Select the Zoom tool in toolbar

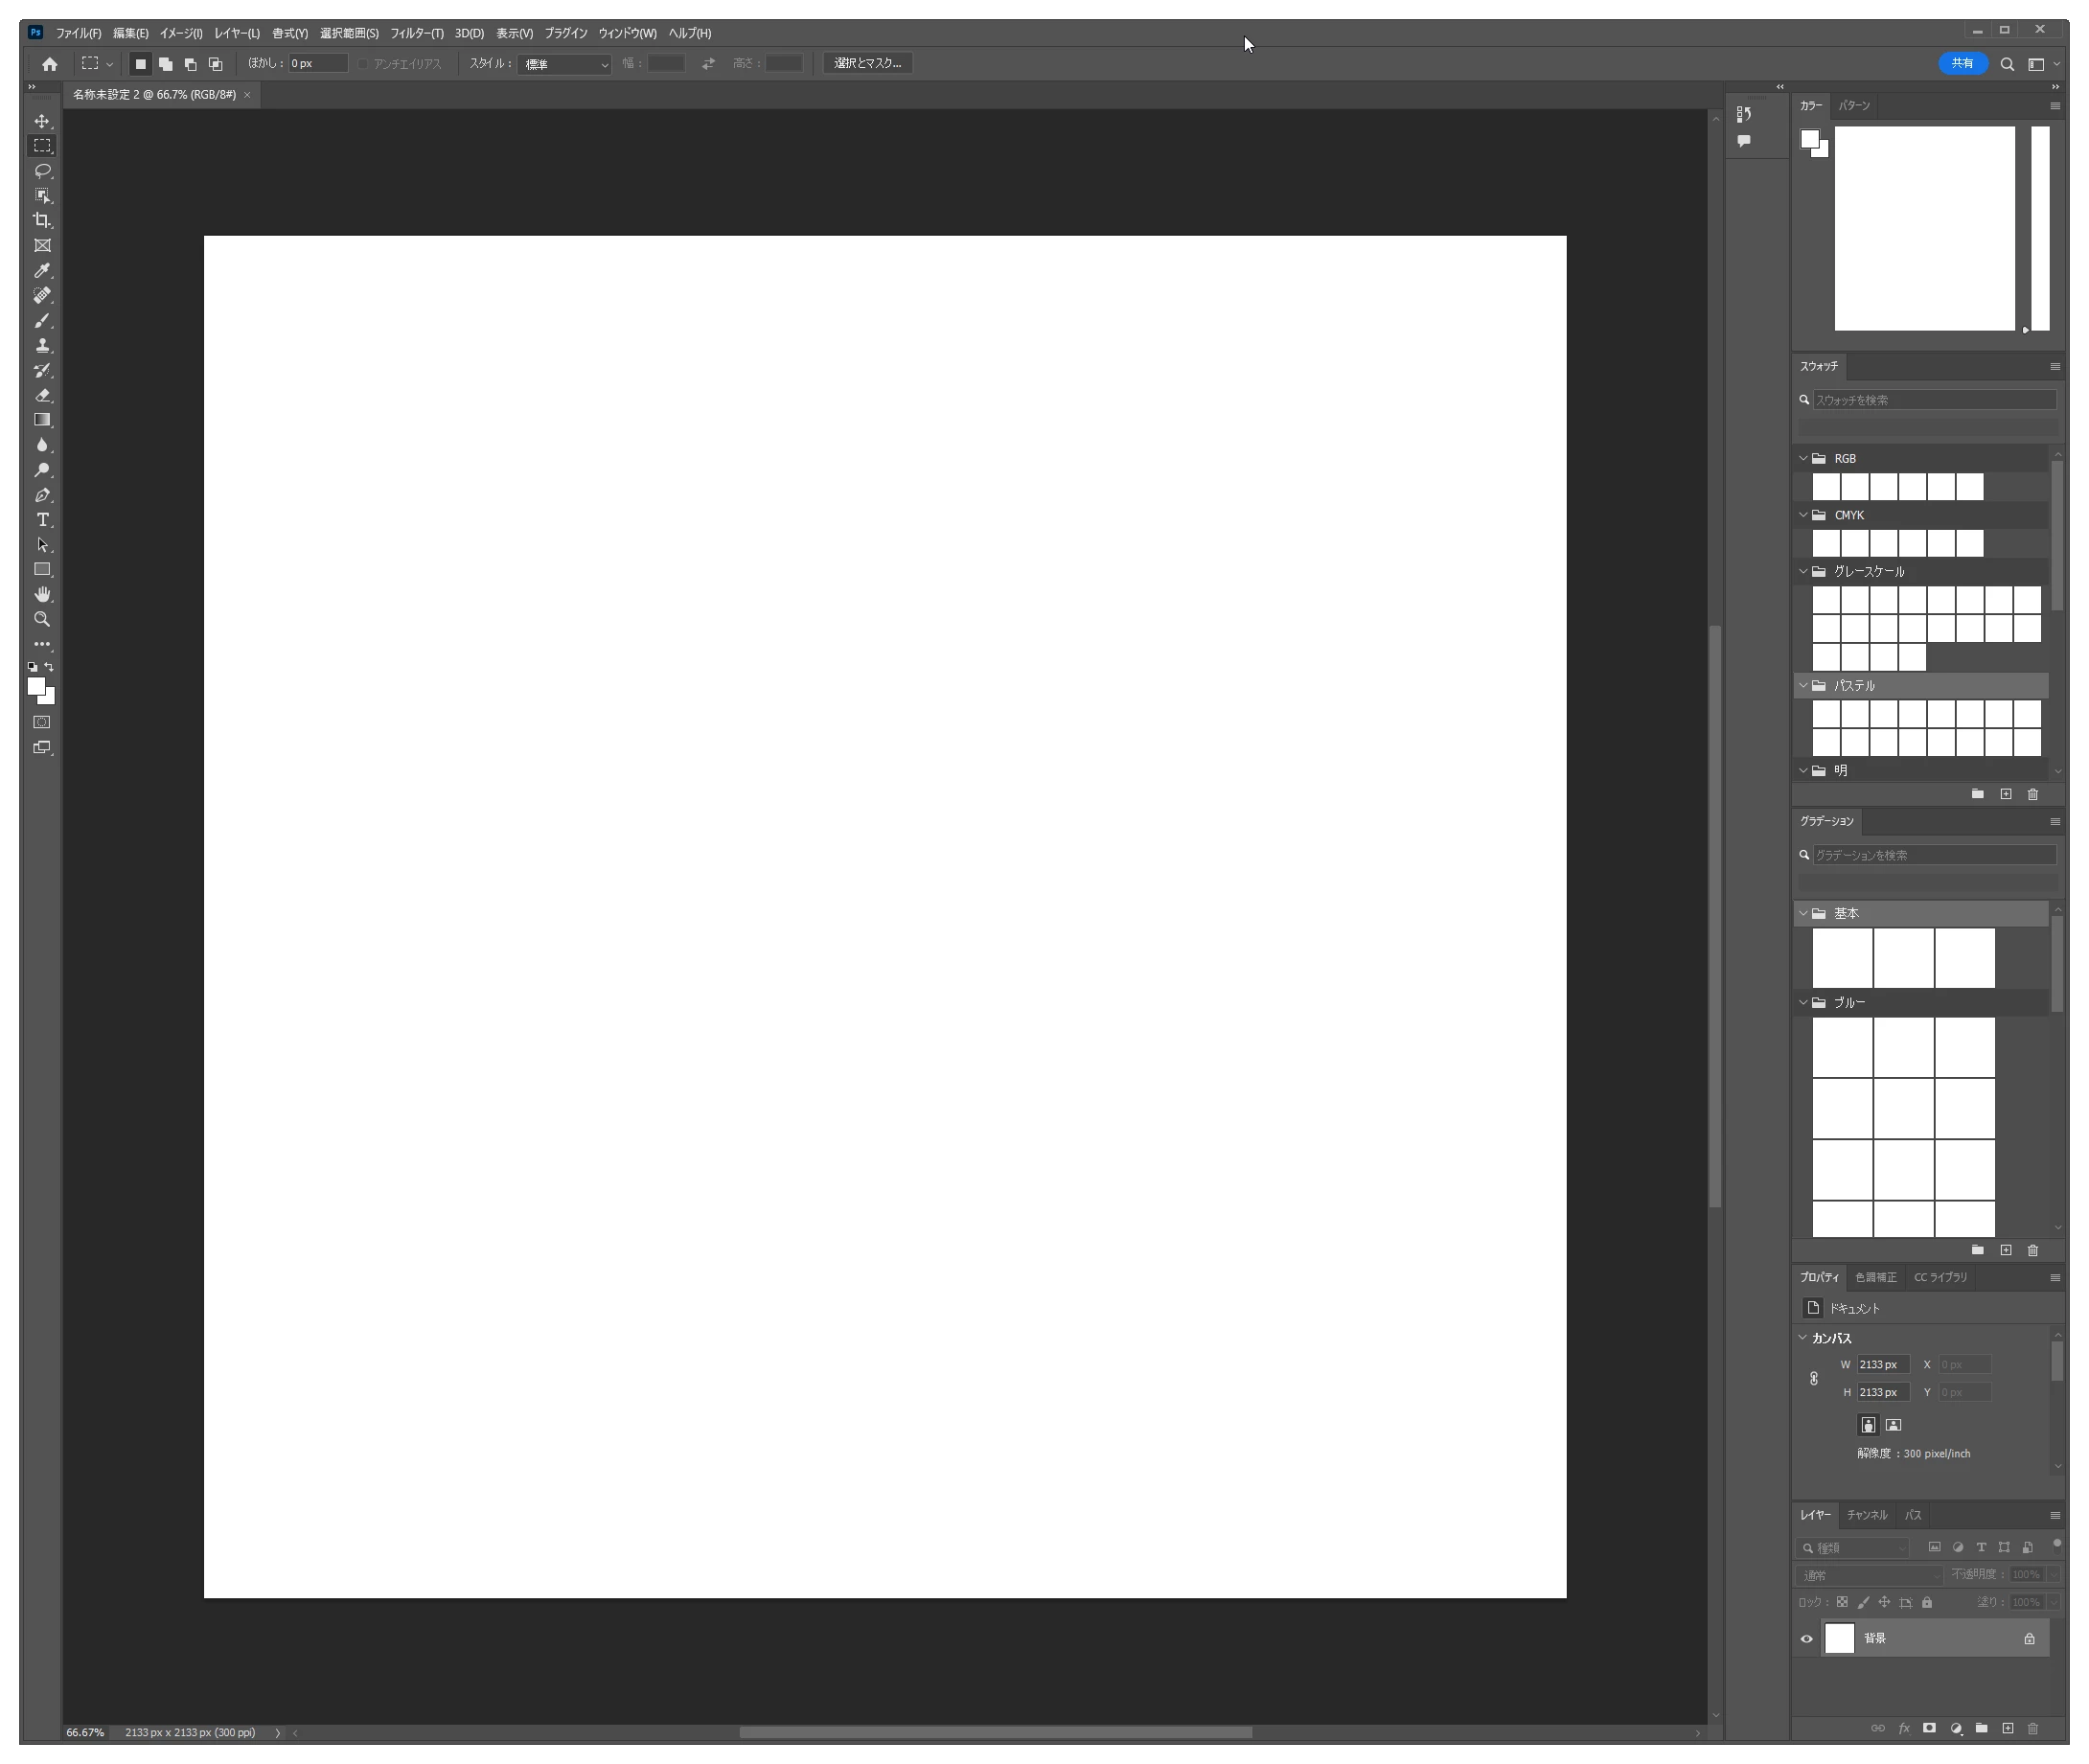point(42,620)
